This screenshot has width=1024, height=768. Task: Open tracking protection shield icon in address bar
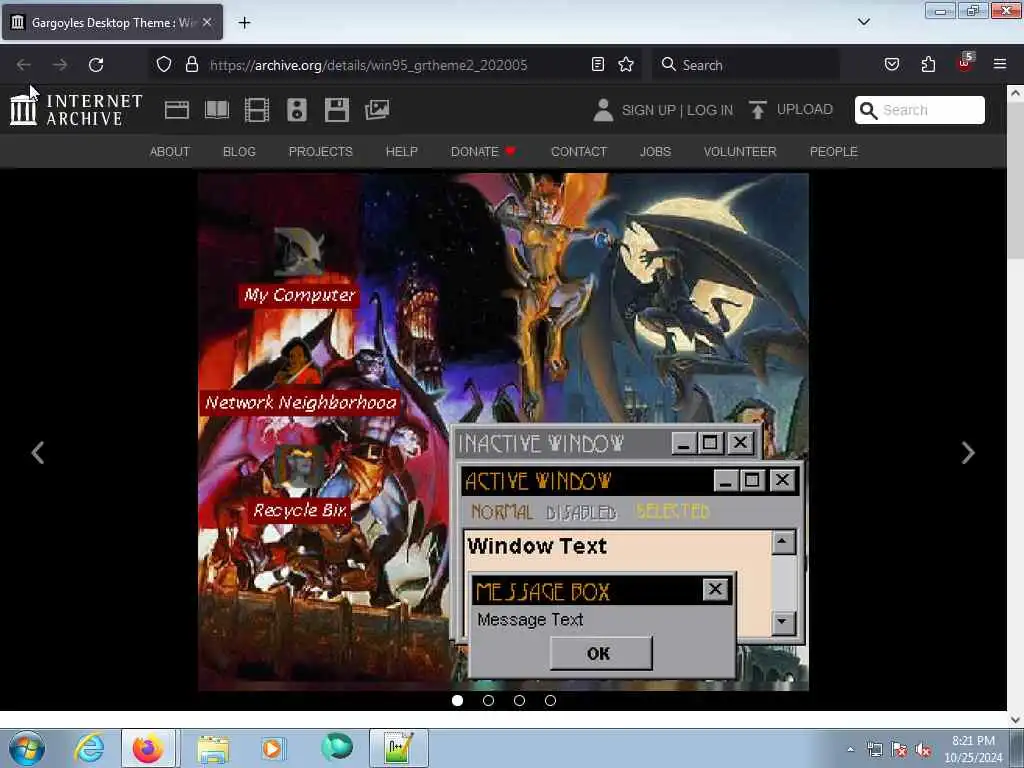click(164, 64)
